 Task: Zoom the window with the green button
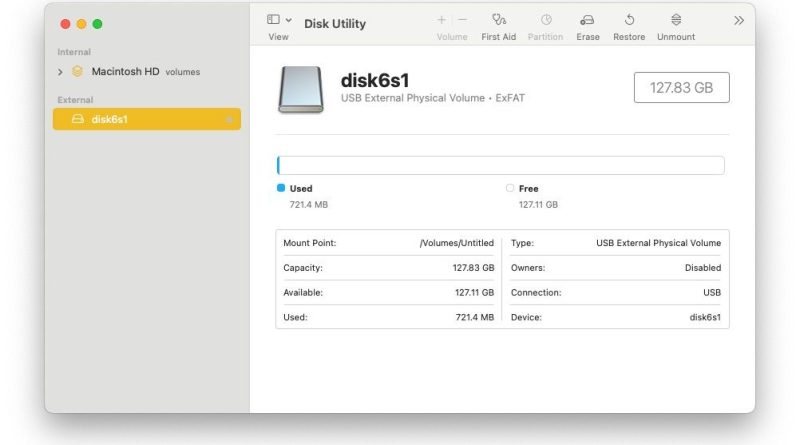[97, 24]
